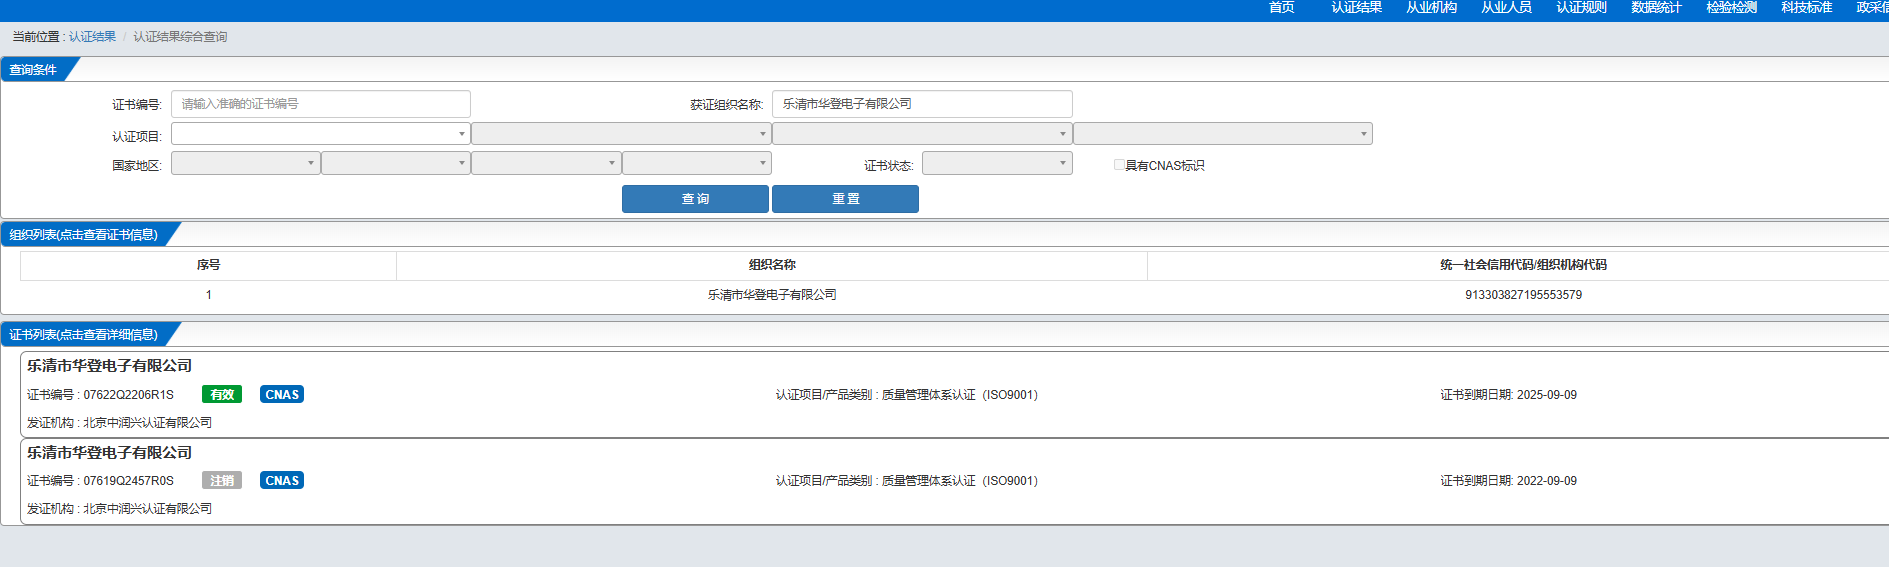Click the 认证结果 breadcrumb link
Screen dimensions: 1889x567
[x=92, y=37]
